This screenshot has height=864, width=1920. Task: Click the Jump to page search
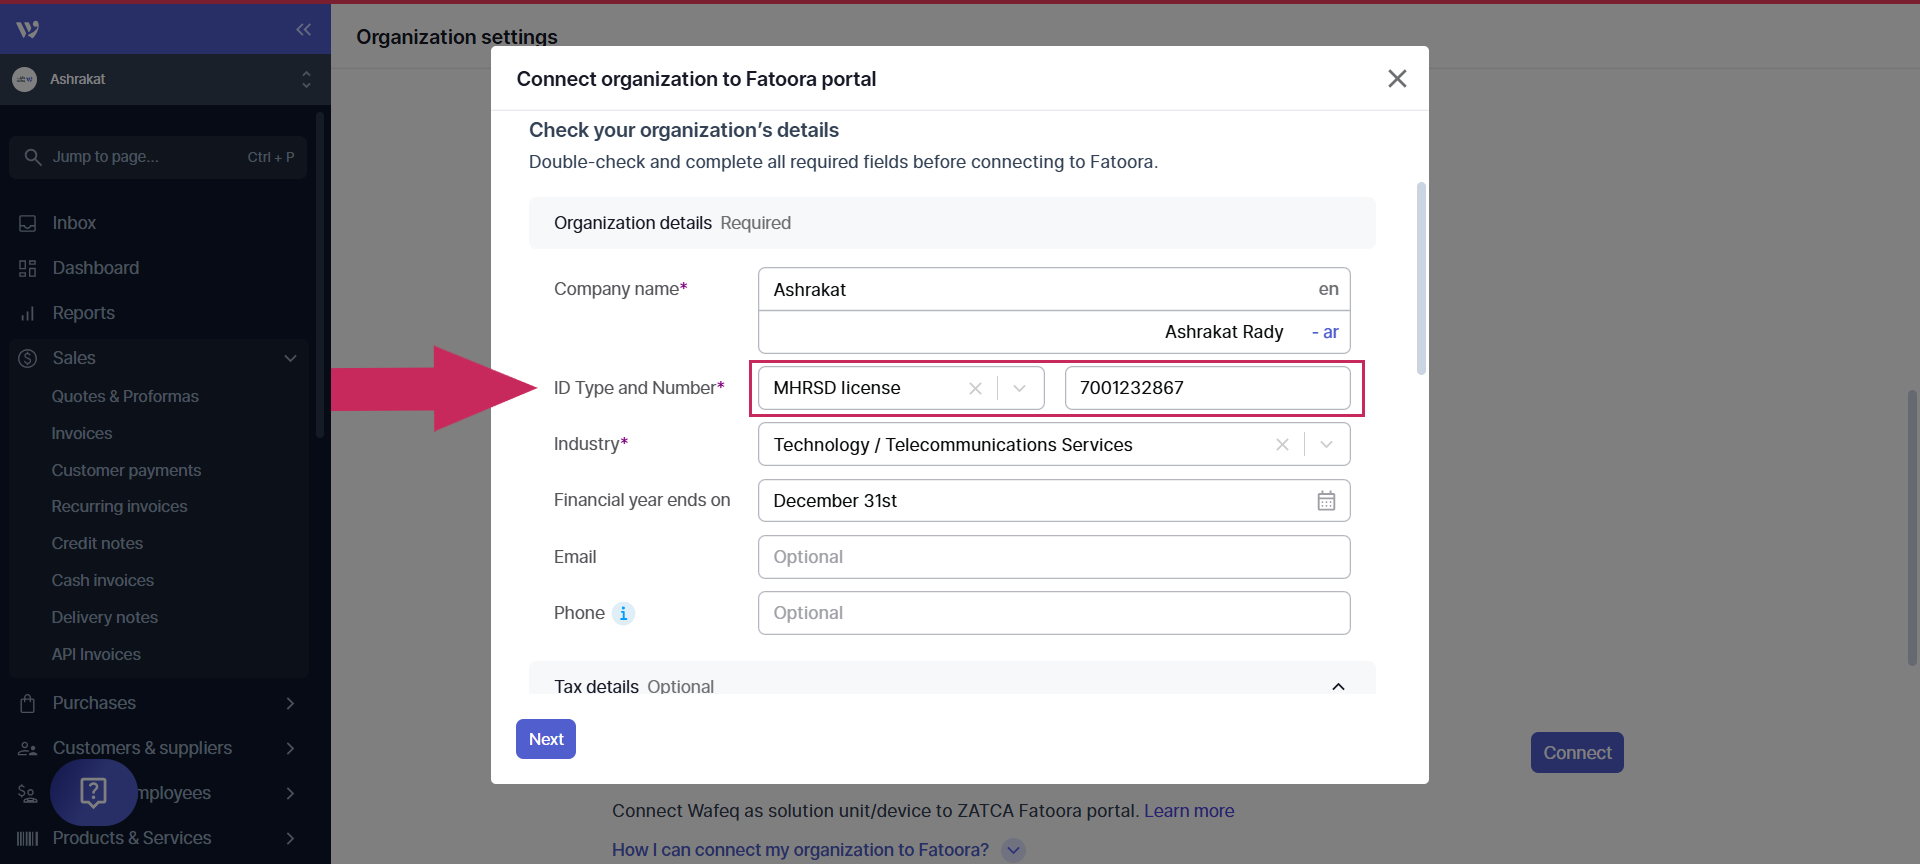click(158, 157)
